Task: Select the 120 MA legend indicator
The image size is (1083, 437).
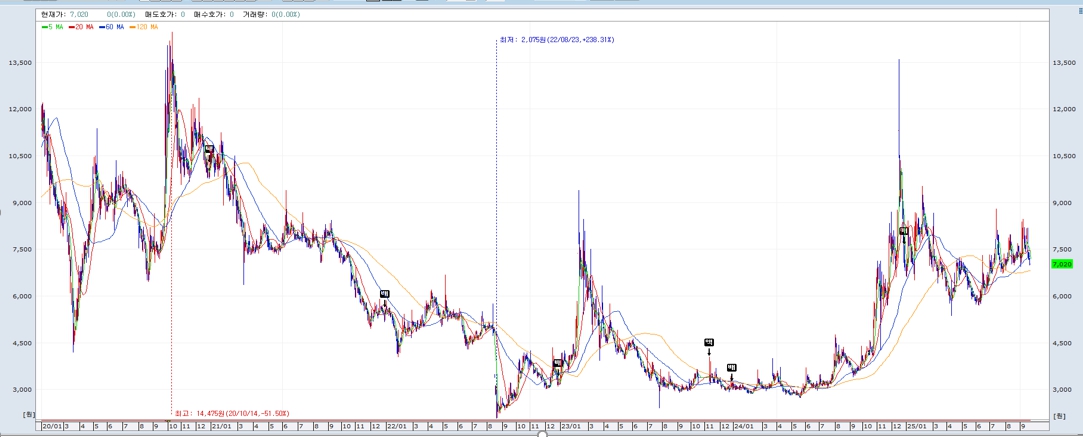Action: pos(145,27)
